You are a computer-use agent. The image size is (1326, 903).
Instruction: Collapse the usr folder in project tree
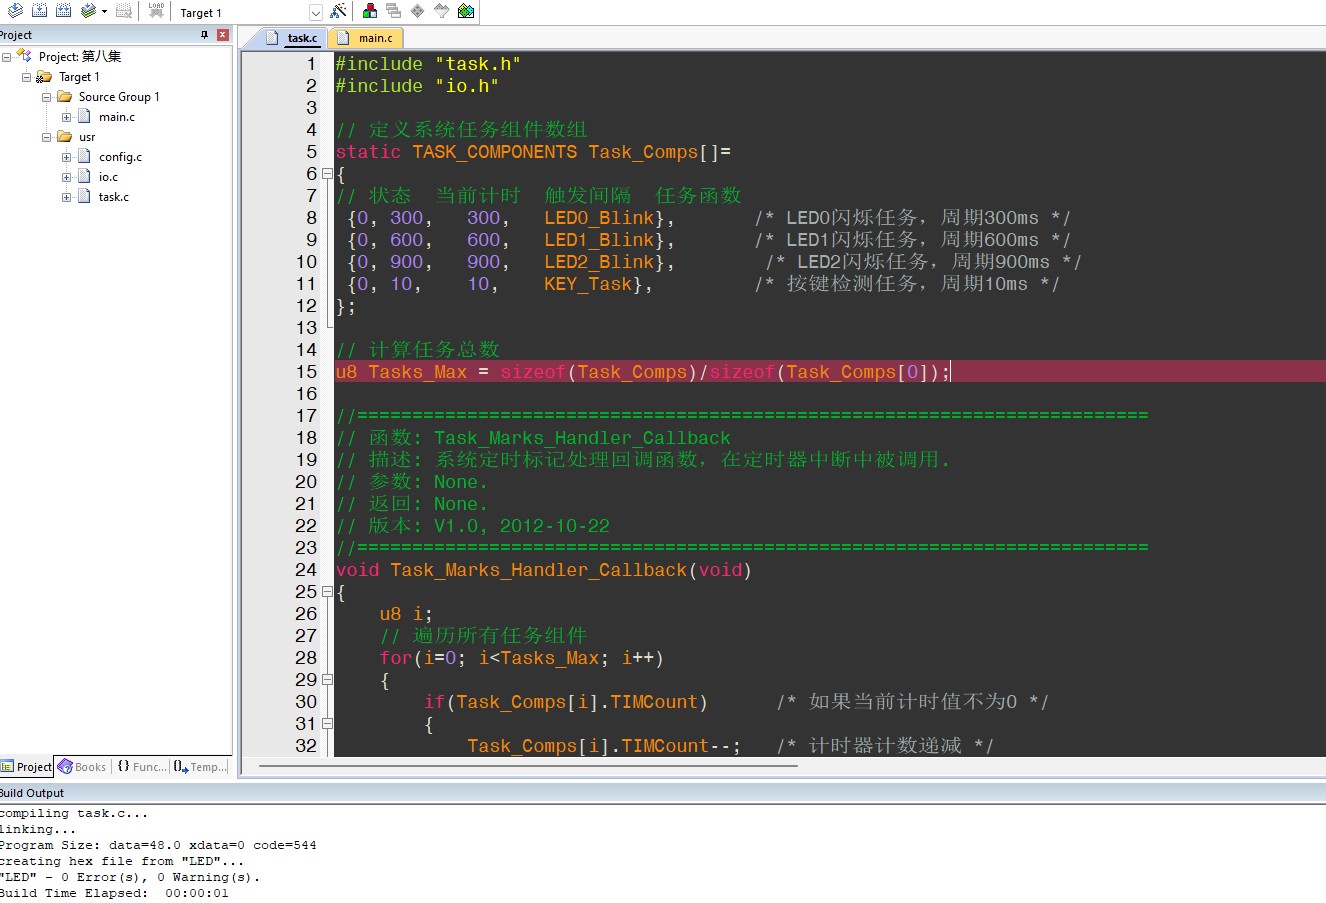(x=47, y=137)
